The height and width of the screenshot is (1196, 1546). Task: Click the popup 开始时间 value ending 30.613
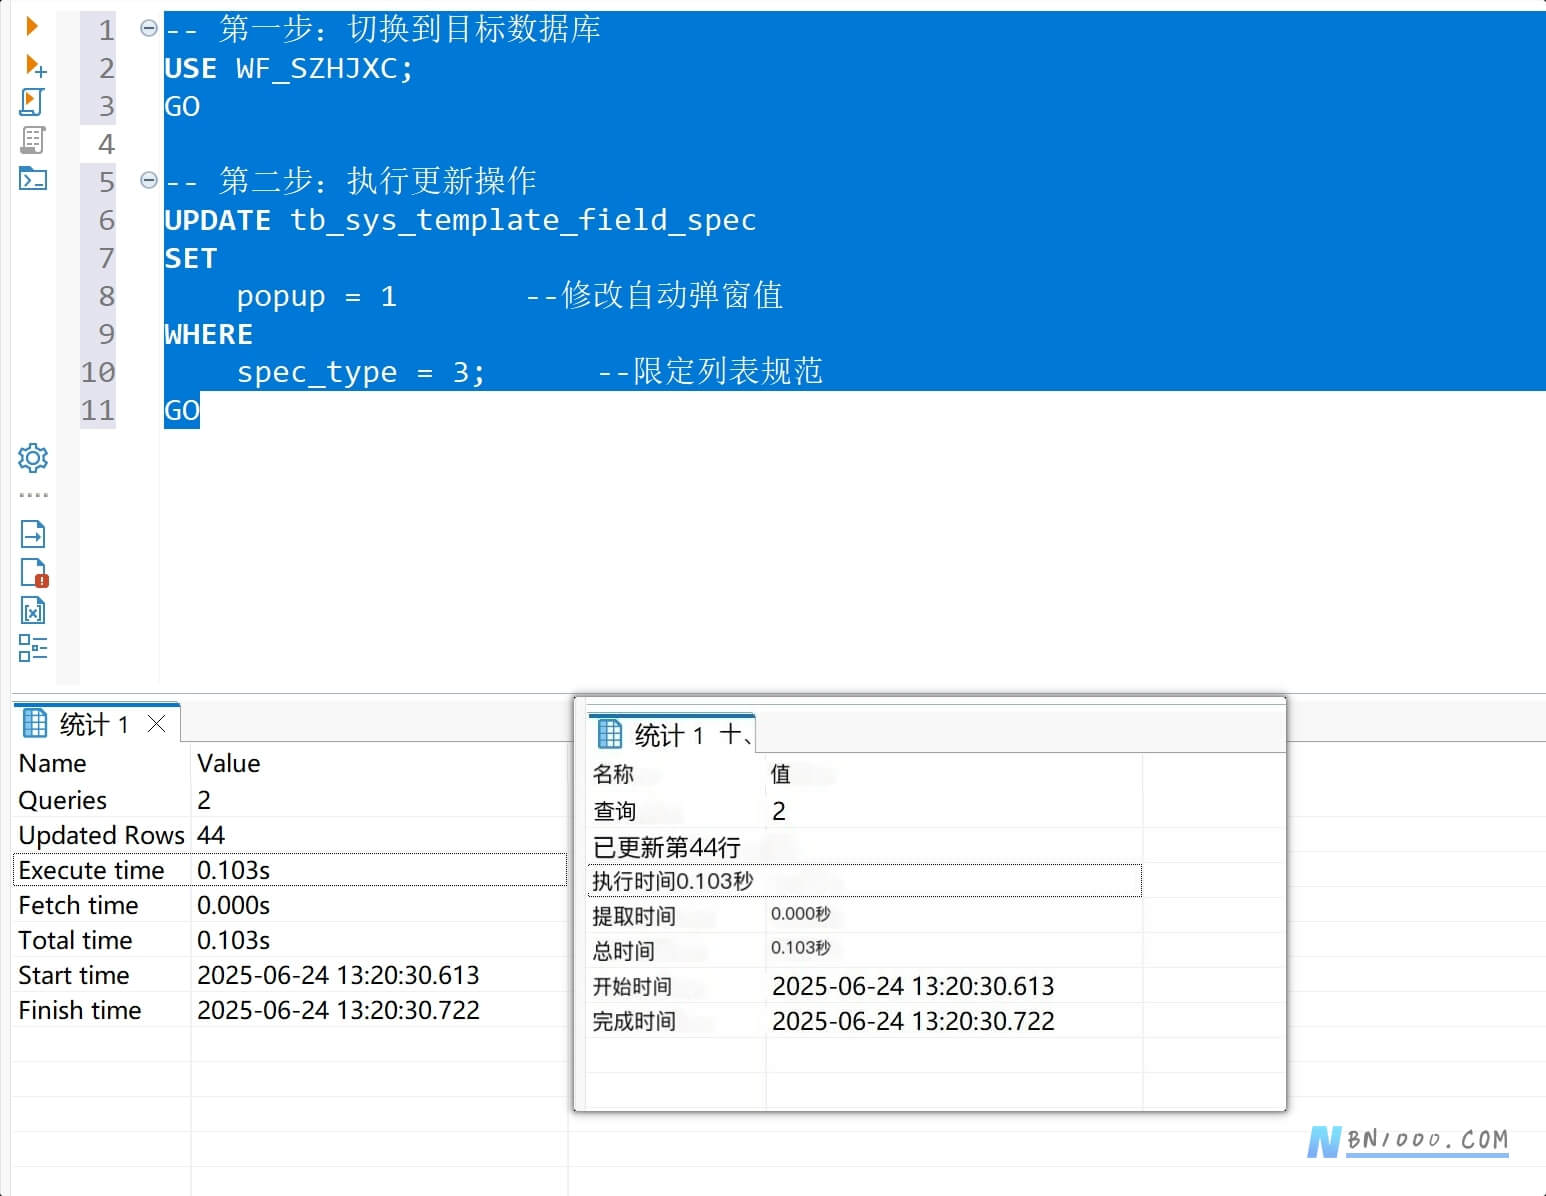click(913, 986)
